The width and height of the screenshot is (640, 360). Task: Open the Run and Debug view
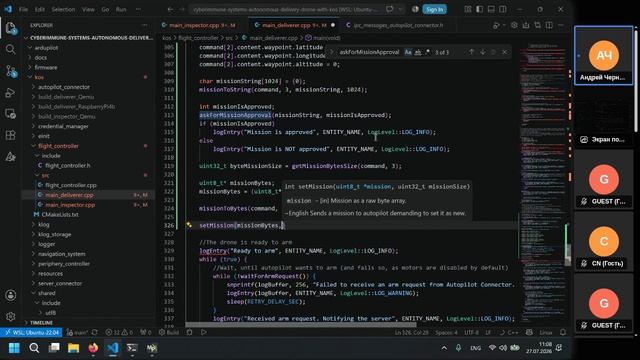pyautogui.click(x=11, y=93)
